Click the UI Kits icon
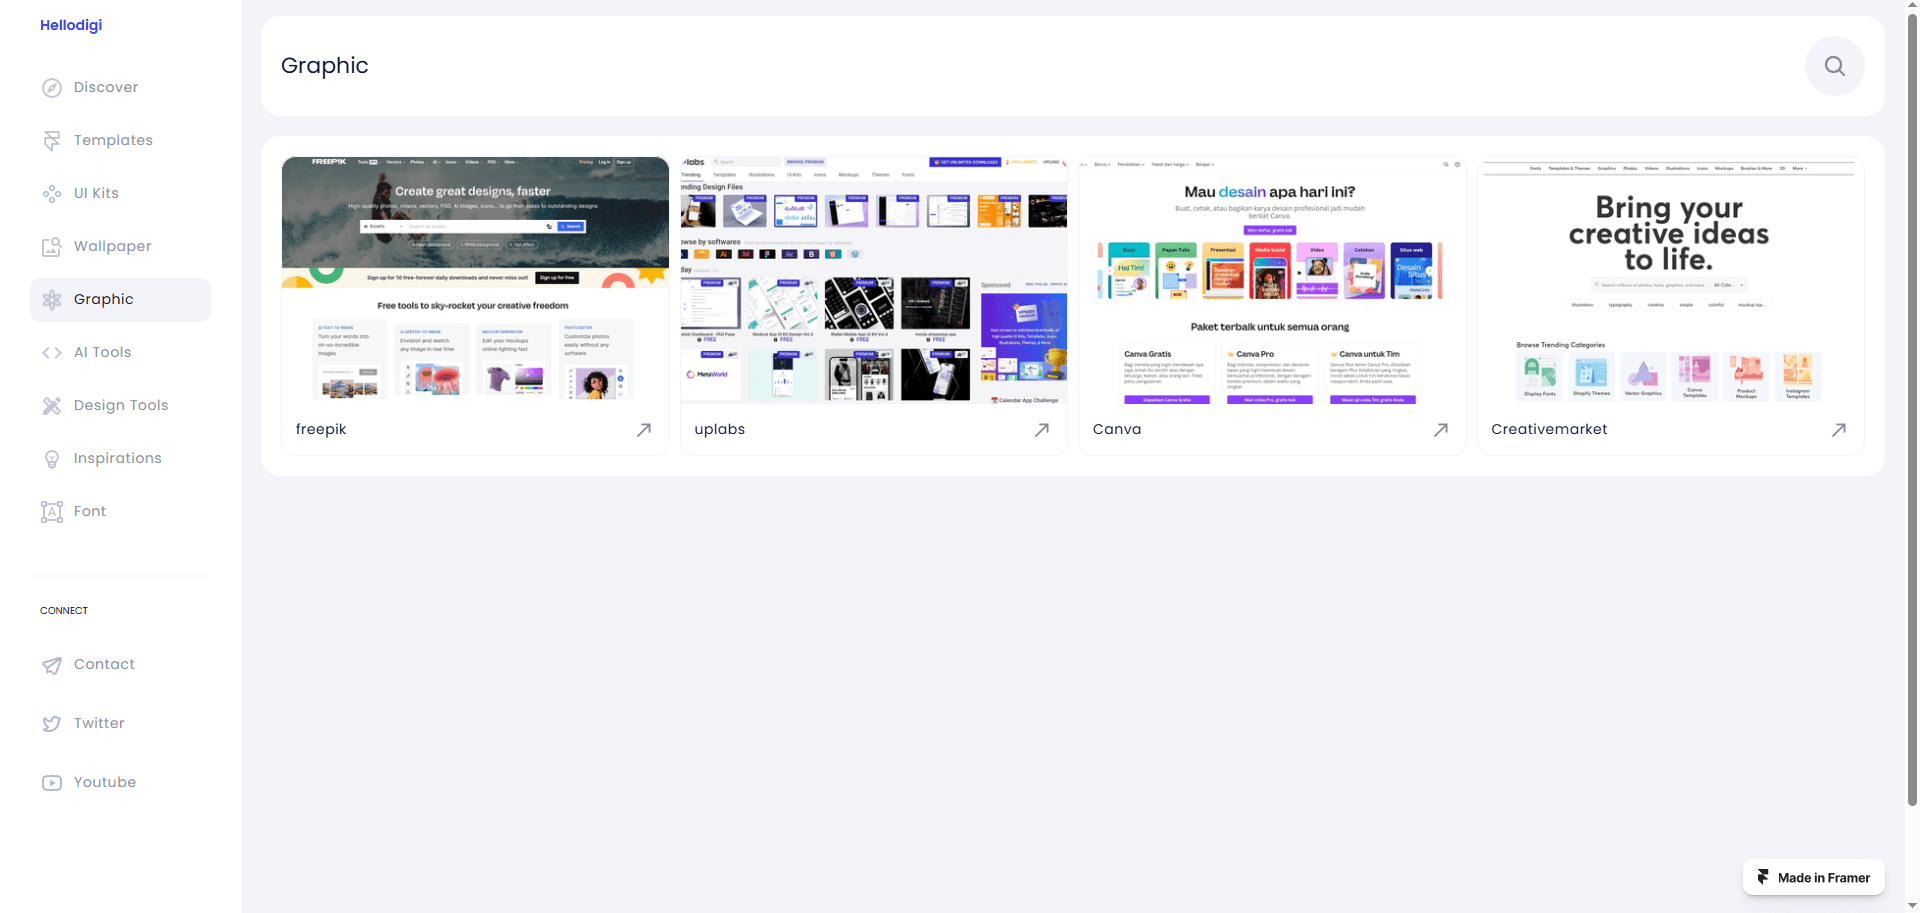 click(52, 193)
